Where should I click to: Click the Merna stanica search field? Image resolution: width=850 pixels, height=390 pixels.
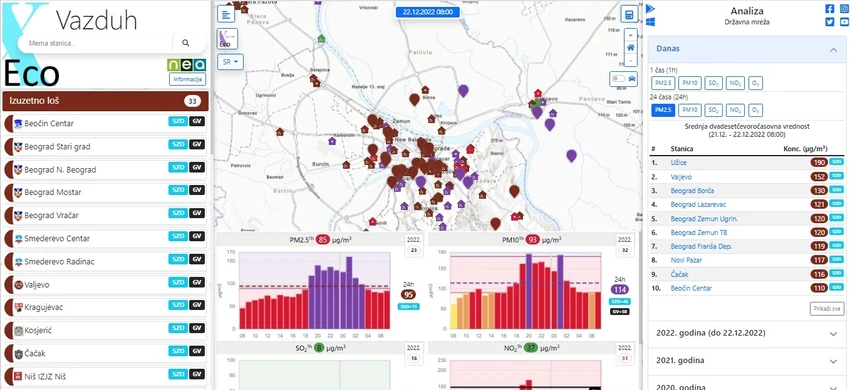click(x=96, y=43)
